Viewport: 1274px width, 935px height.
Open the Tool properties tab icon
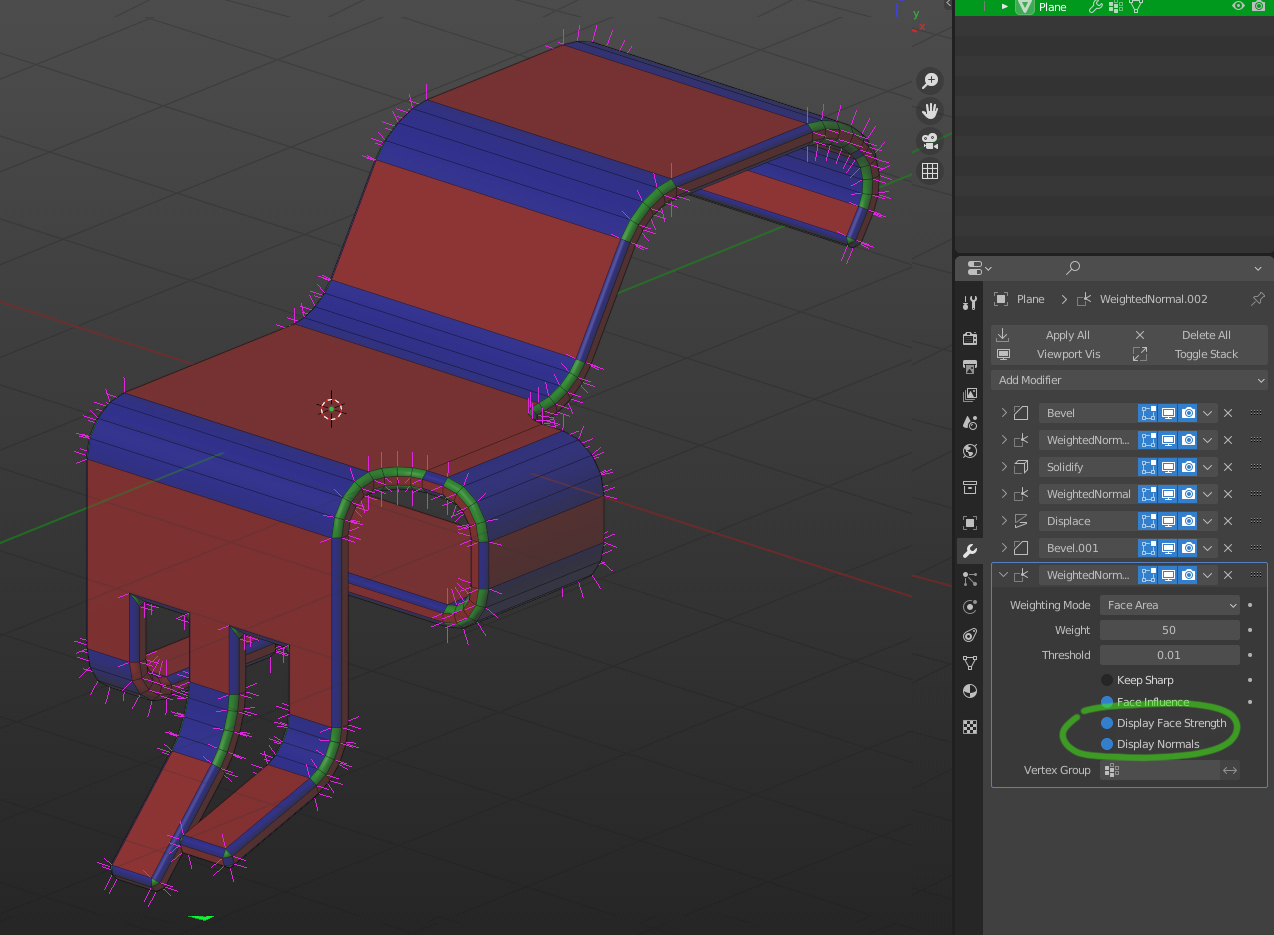coord(969,303)
